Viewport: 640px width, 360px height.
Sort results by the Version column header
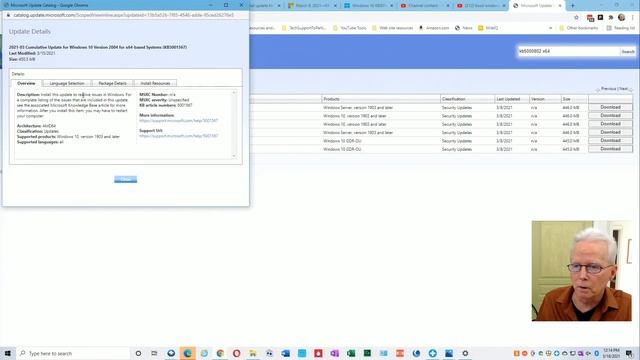tap(545, 99)
